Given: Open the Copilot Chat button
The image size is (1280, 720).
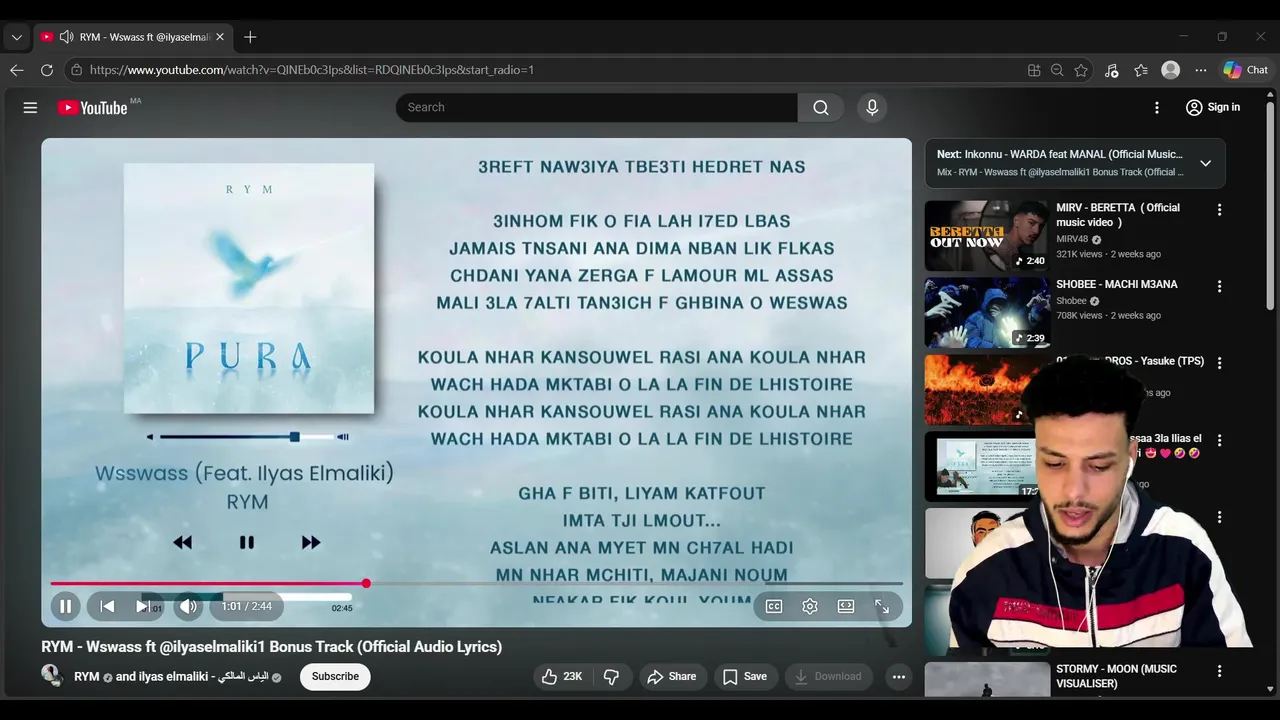Looking at the screenshot, I should click(1246, 70).
